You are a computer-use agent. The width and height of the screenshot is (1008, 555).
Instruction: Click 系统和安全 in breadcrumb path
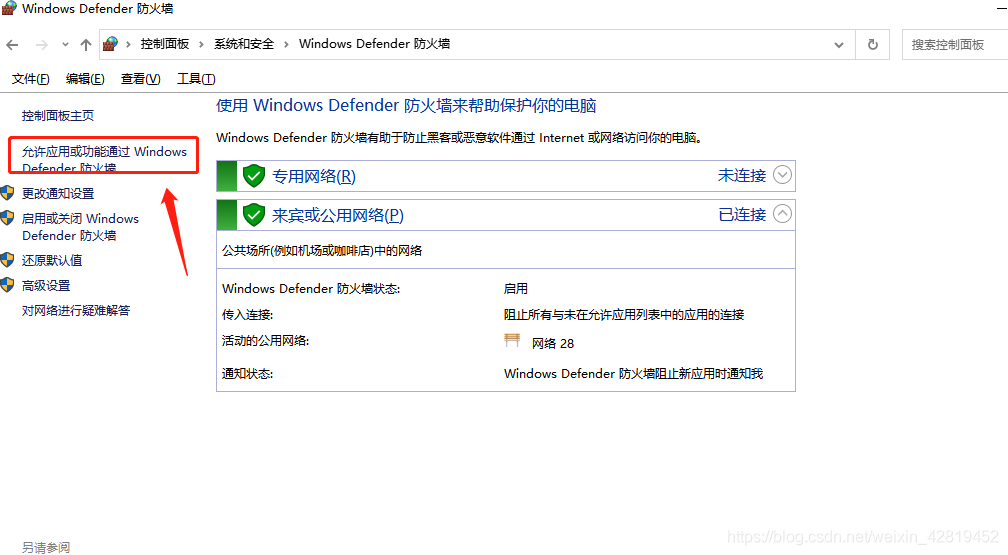[244, 44]
